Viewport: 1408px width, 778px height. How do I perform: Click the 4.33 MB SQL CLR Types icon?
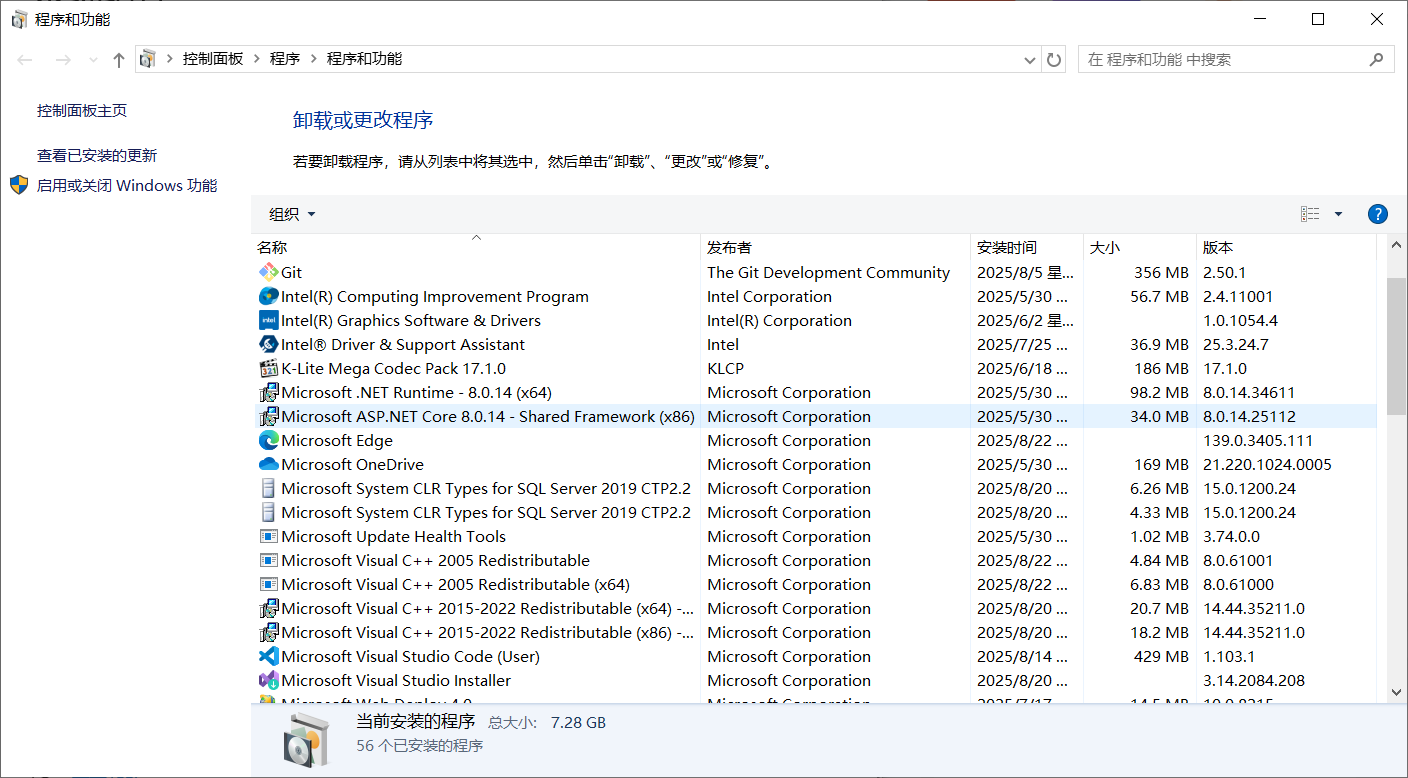(x=268, y=512)
